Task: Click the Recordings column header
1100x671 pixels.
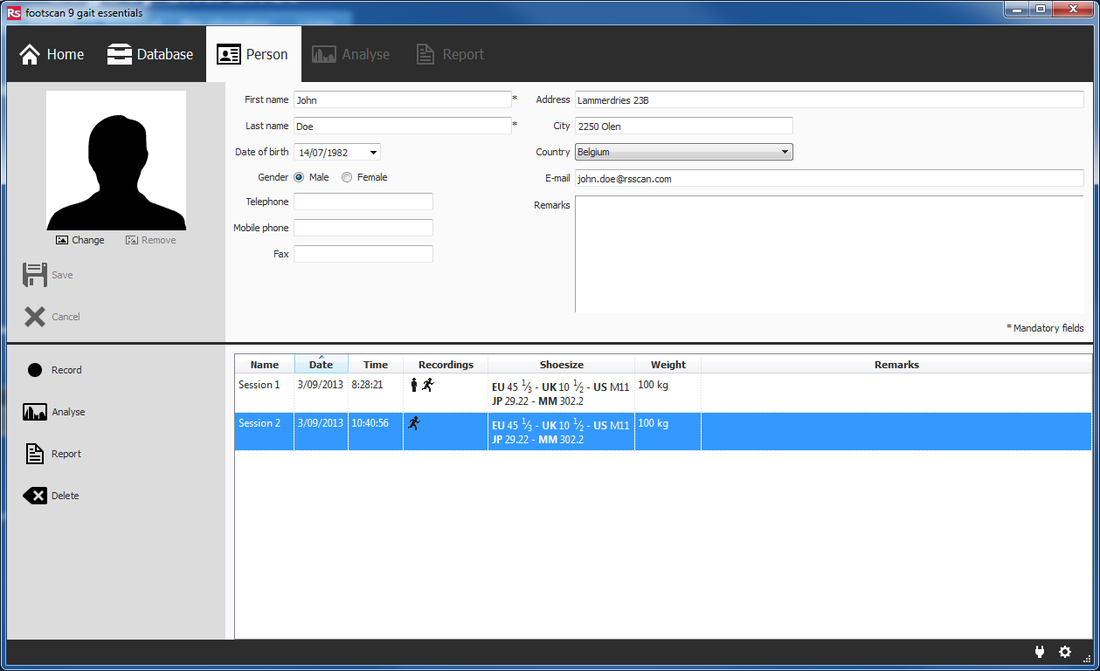Action: (x=445, y=364)
